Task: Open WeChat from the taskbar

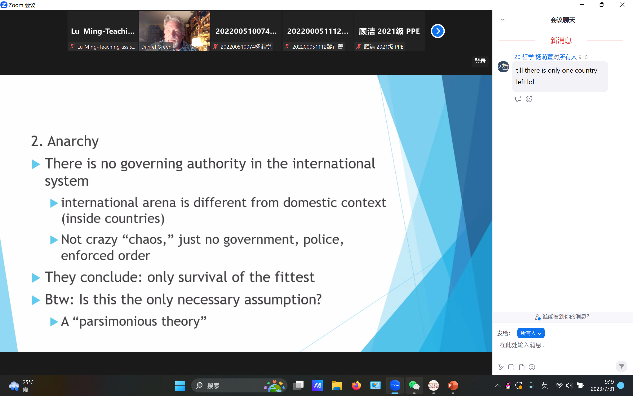Action: [414, 386]
